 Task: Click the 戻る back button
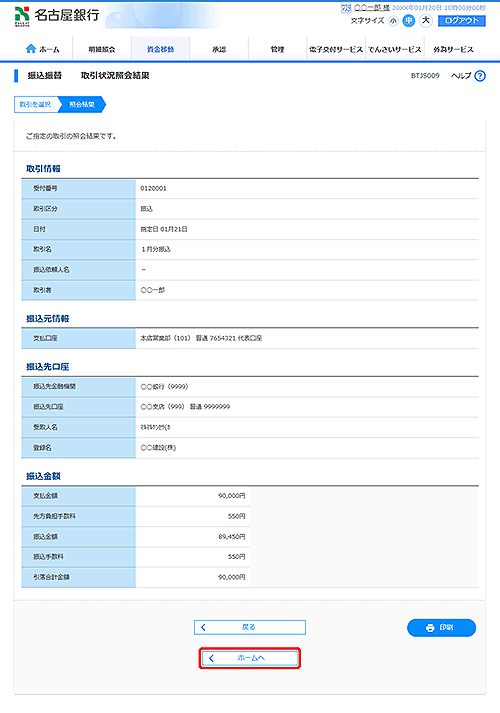tap(250, 627)
